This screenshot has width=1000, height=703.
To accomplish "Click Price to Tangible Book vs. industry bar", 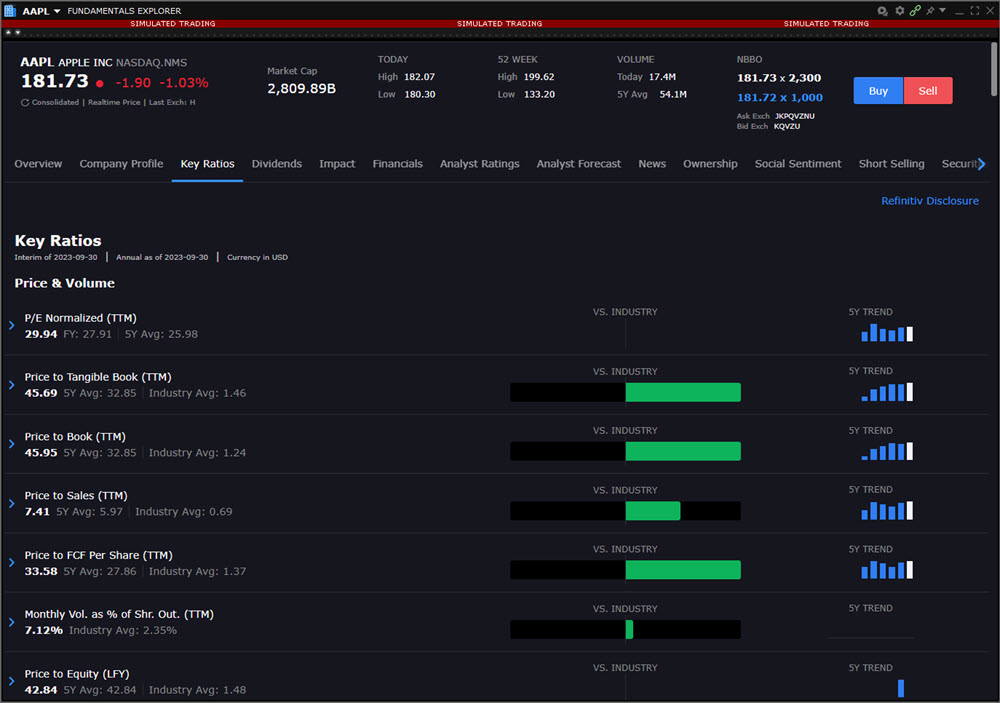I will click(626, 392).
